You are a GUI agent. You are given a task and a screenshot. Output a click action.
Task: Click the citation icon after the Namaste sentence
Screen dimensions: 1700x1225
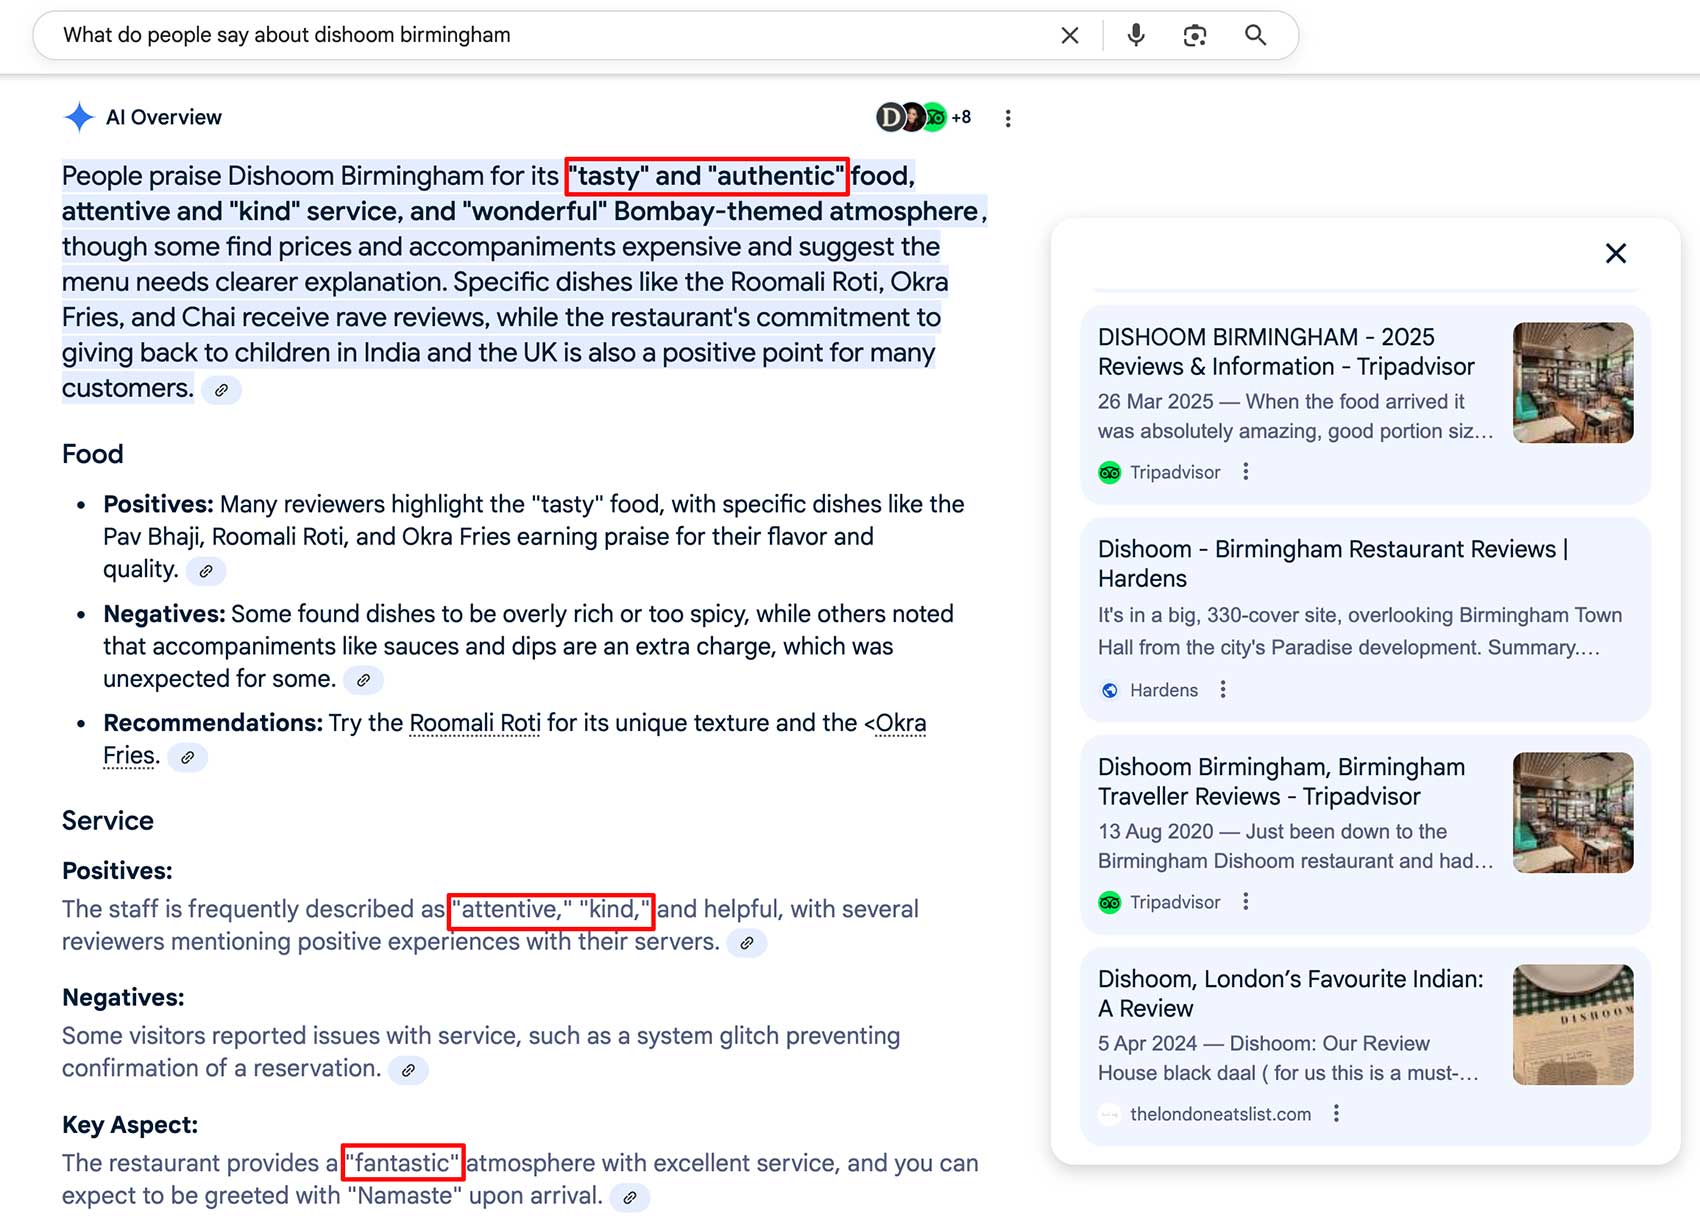(630, 1197)
